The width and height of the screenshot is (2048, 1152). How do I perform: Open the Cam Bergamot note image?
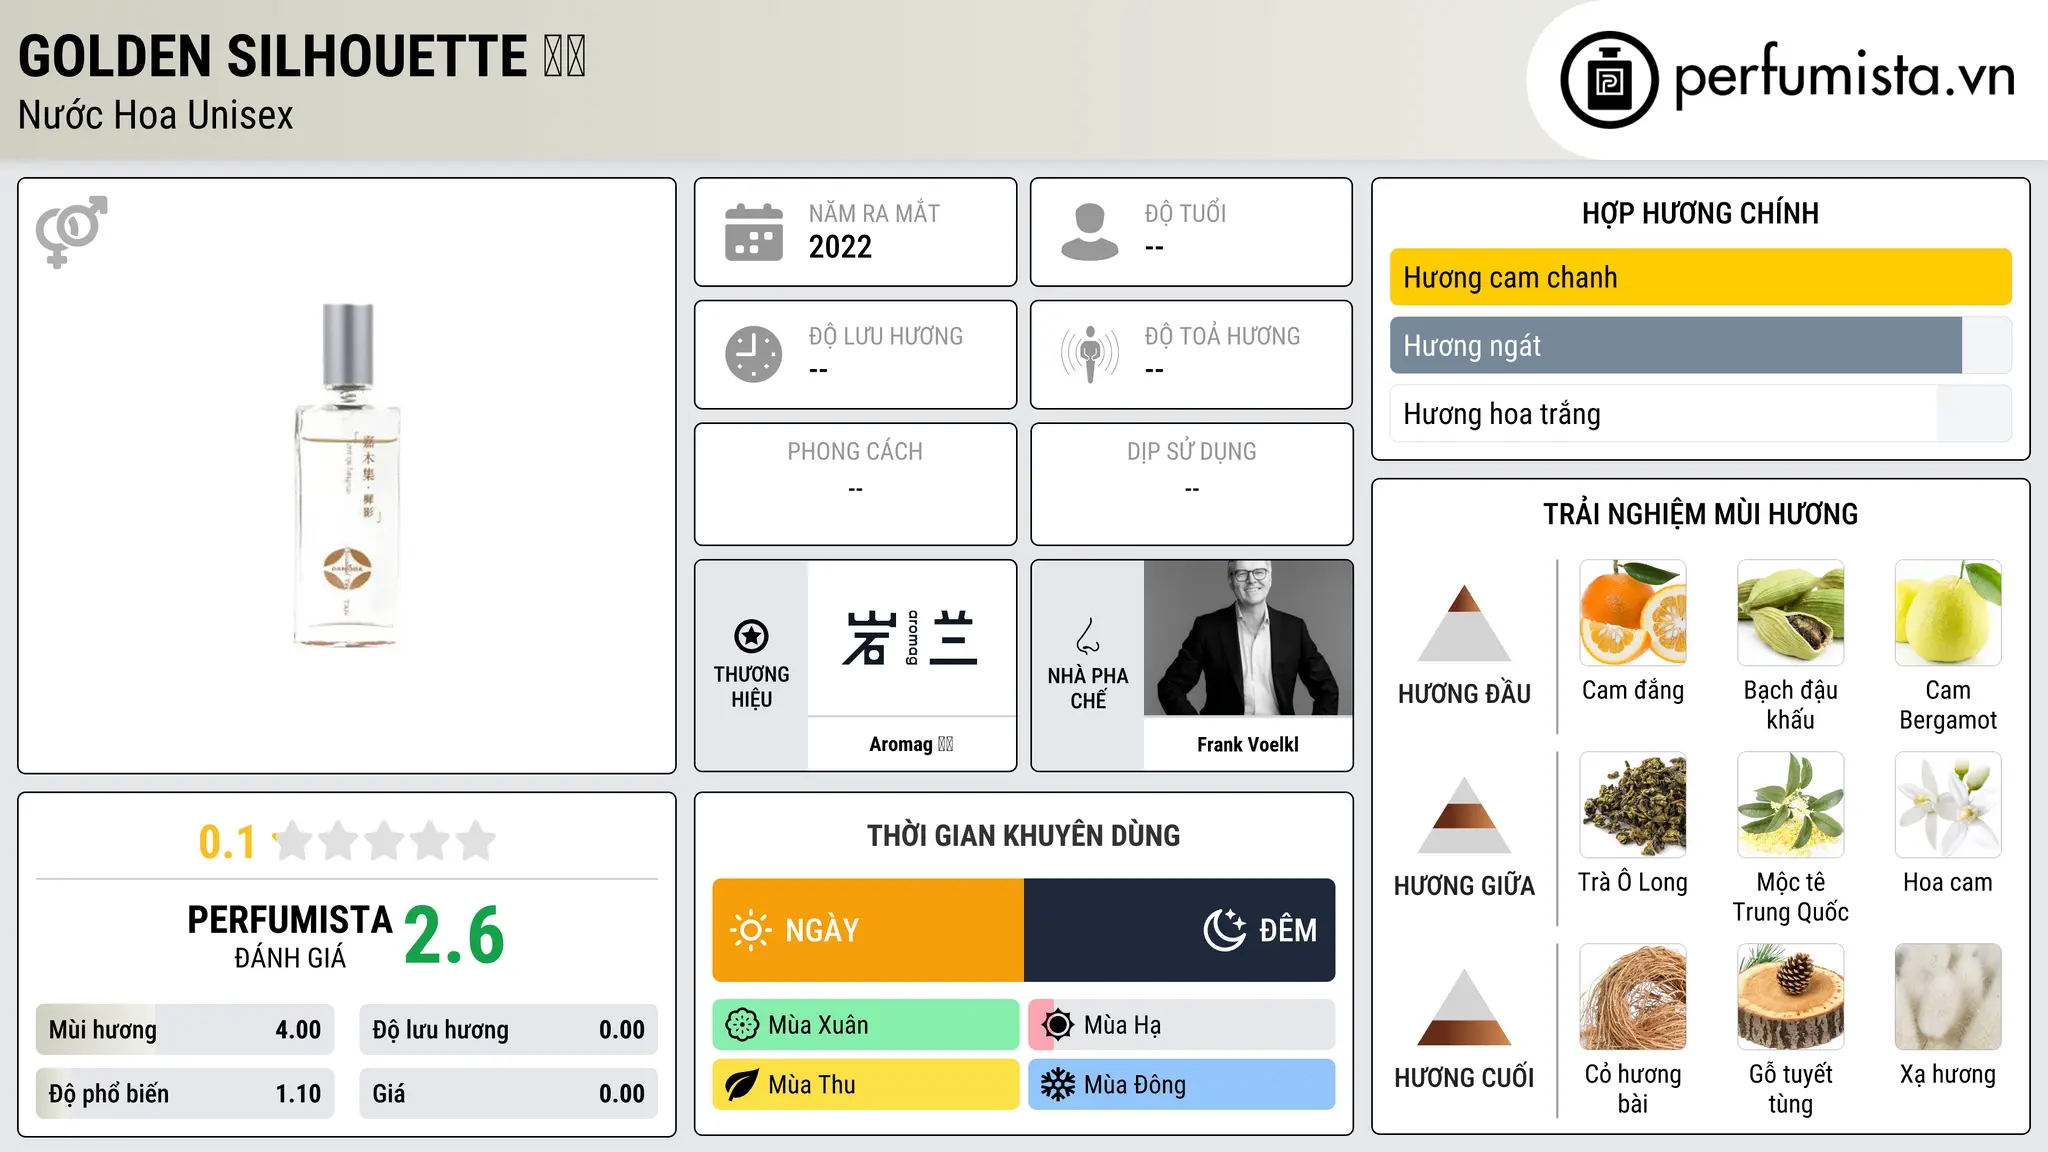(x=1948, y=613)
